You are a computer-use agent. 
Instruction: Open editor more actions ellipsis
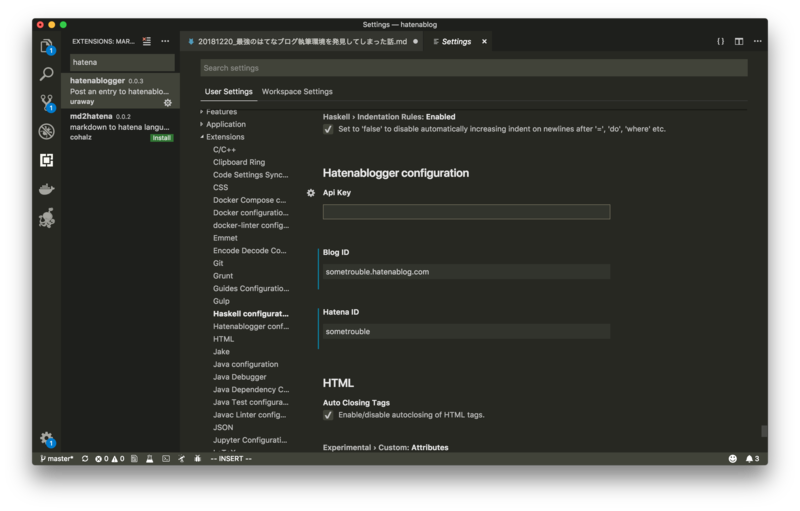point(758,41)
